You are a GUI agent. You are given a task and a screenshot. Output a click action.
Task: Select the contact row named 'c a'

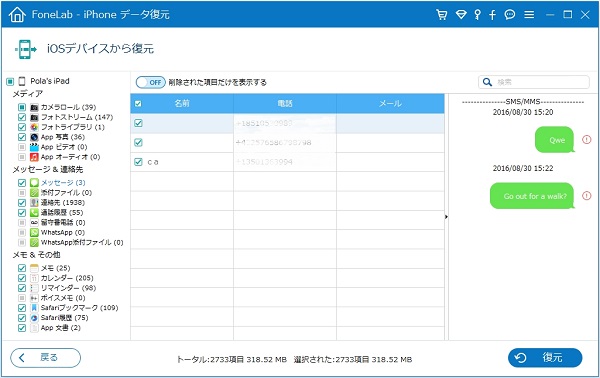coord(287,162)
